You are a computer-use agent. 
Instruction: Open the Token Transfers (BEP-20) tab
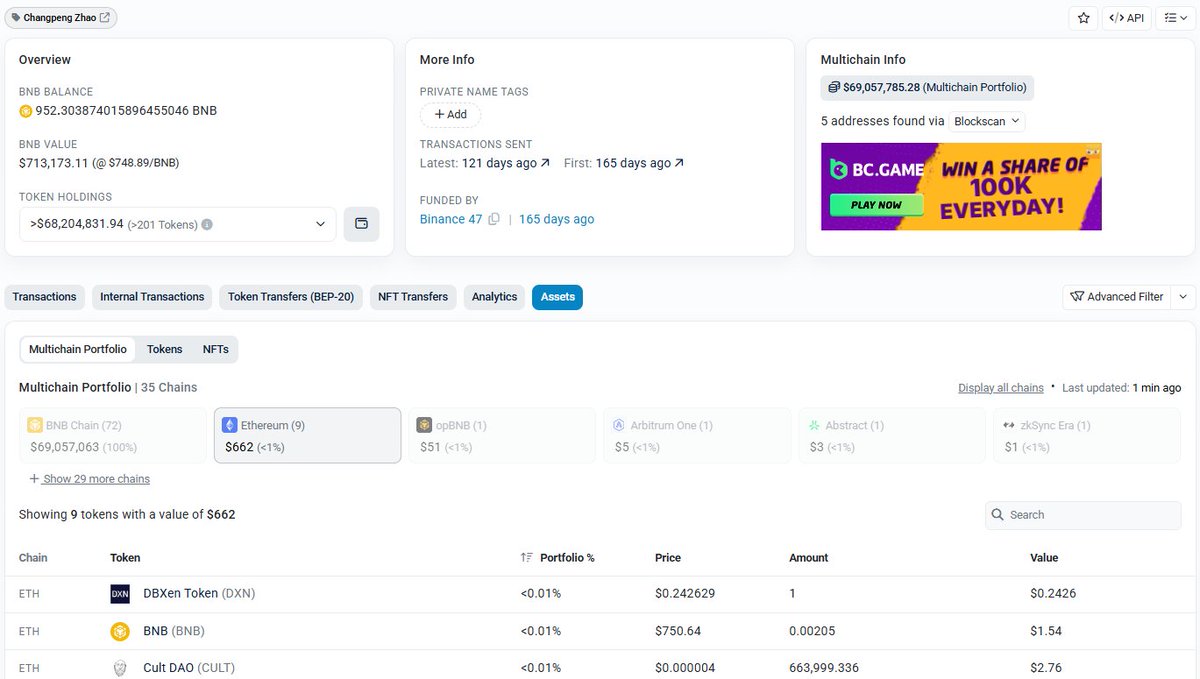point(291,297)
